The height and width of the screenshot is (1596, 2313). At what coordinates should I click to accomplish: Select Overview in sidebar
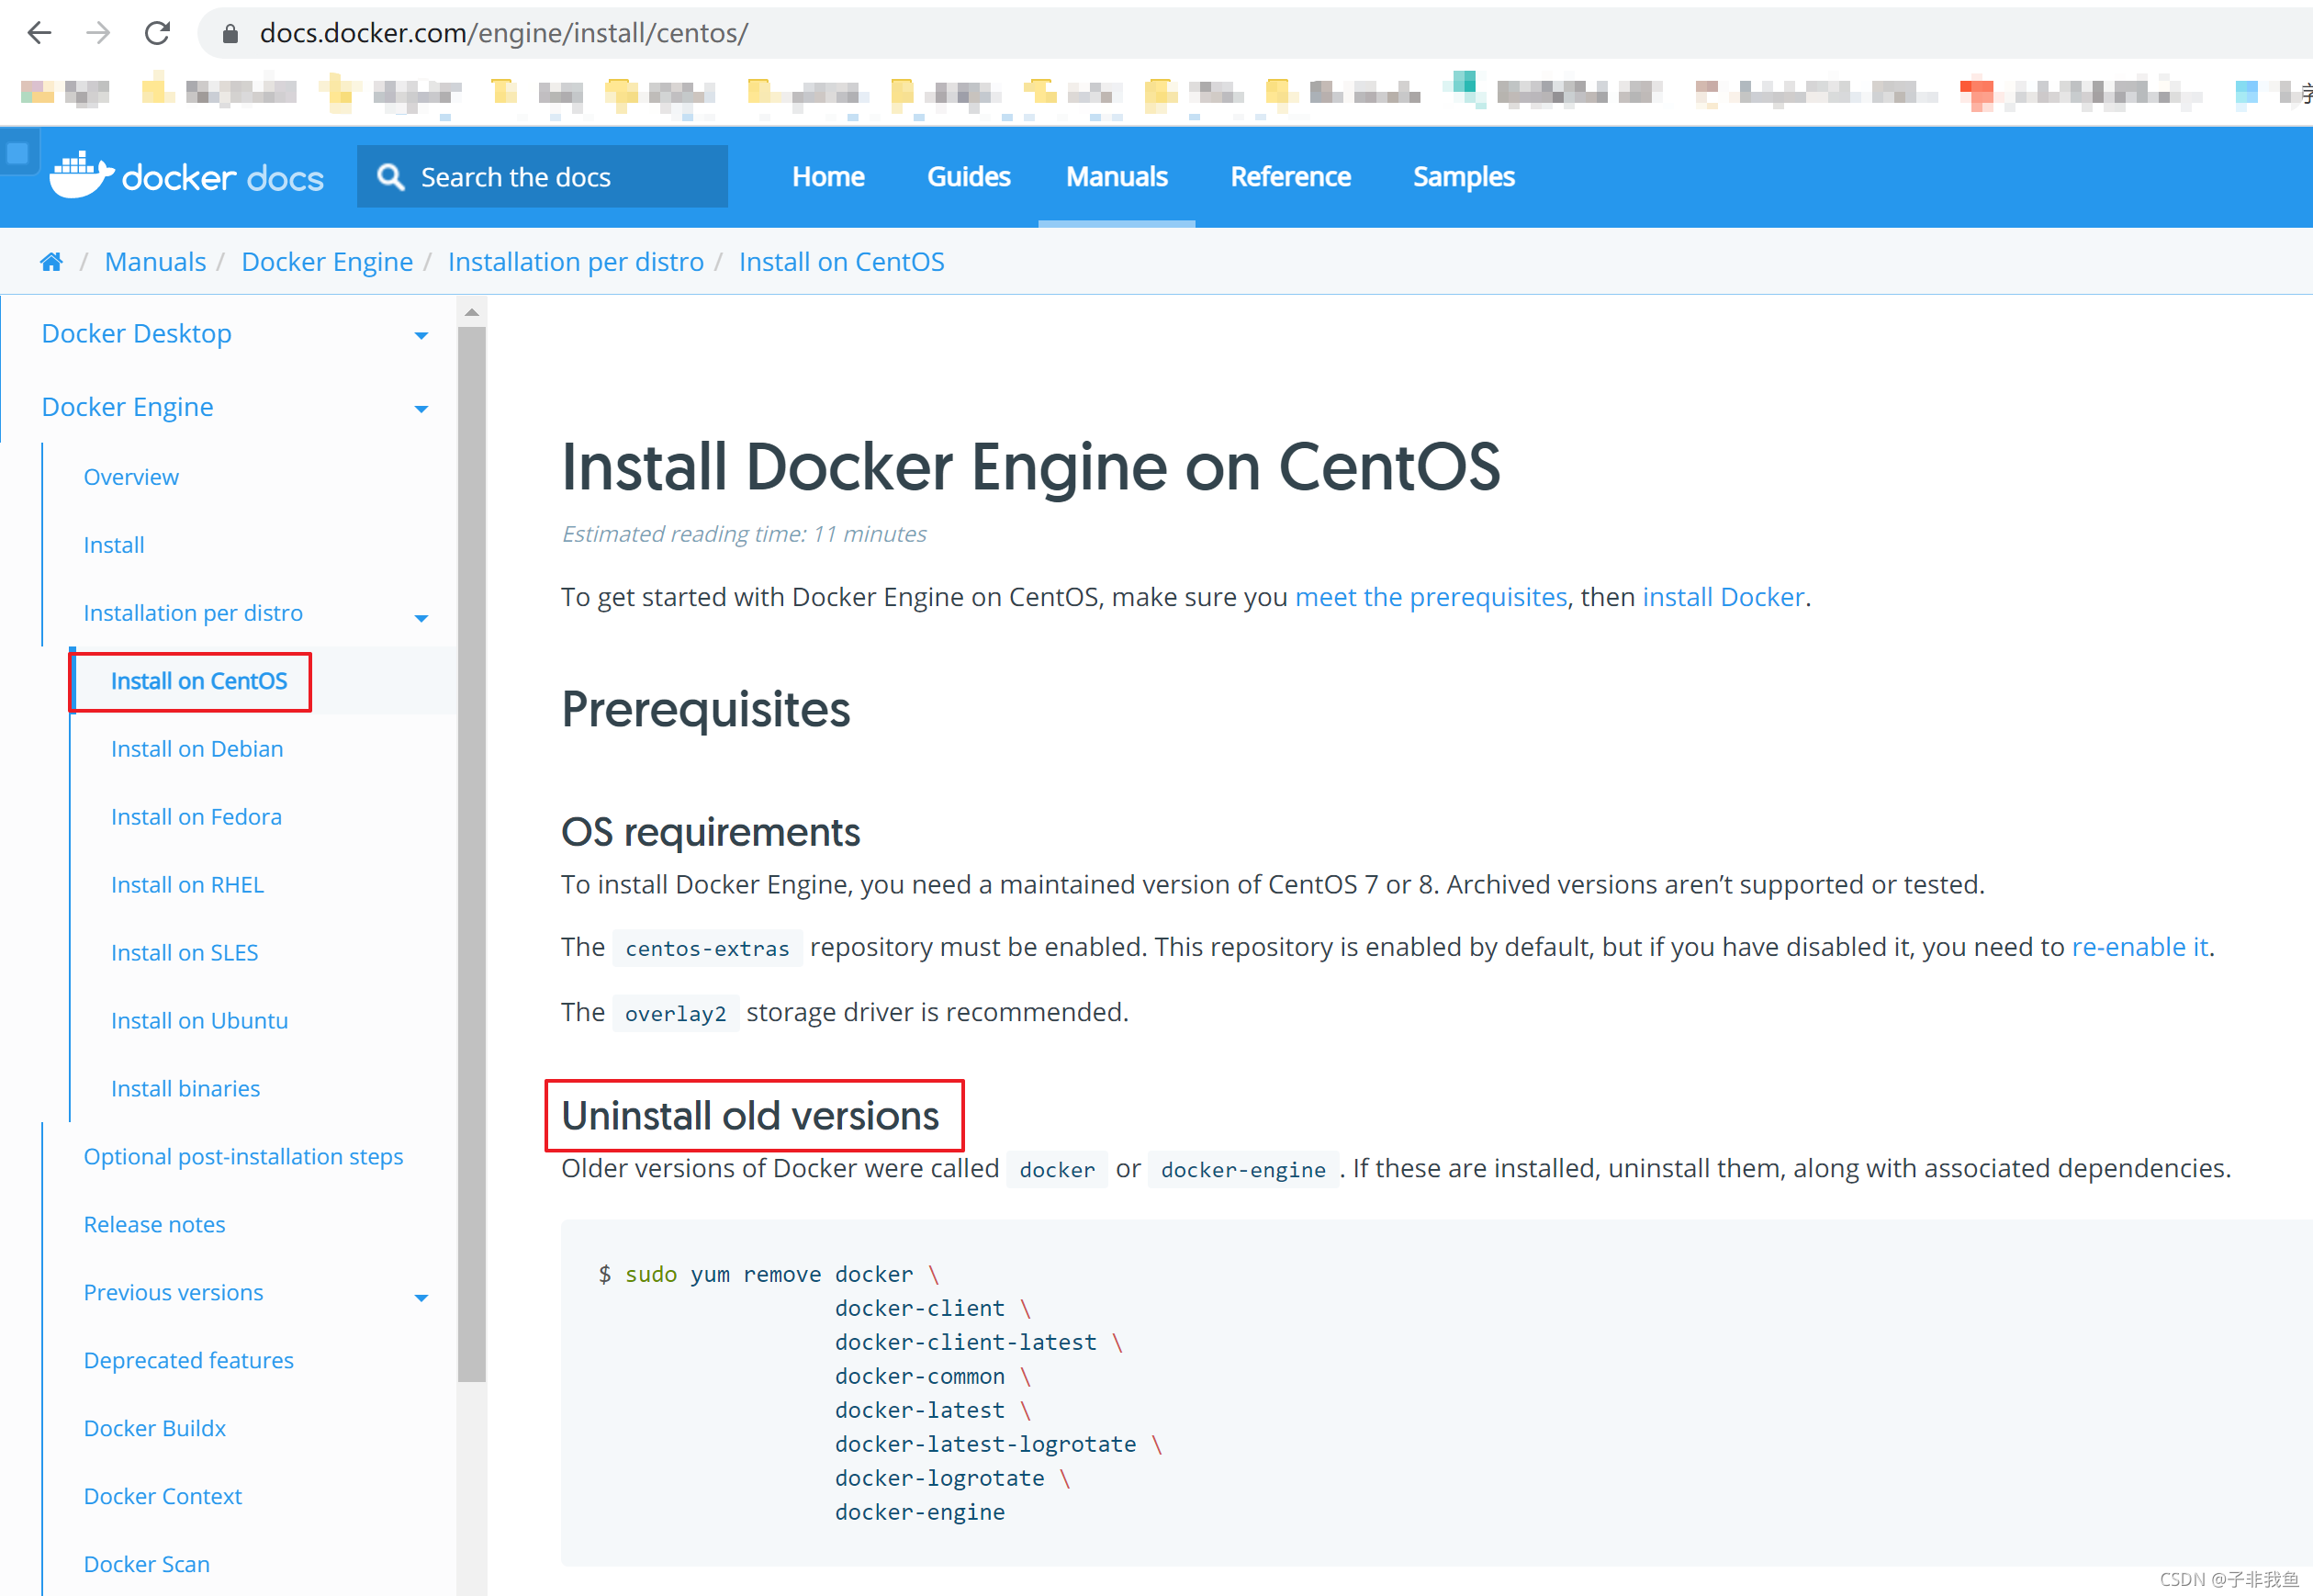pyautogui.click(x=131, y=477)
